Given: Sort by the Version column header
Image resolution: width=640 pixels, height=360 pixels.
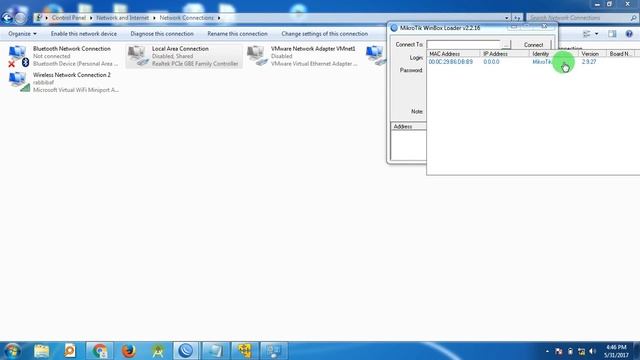Looking at the screenshot, I should 592,54.
